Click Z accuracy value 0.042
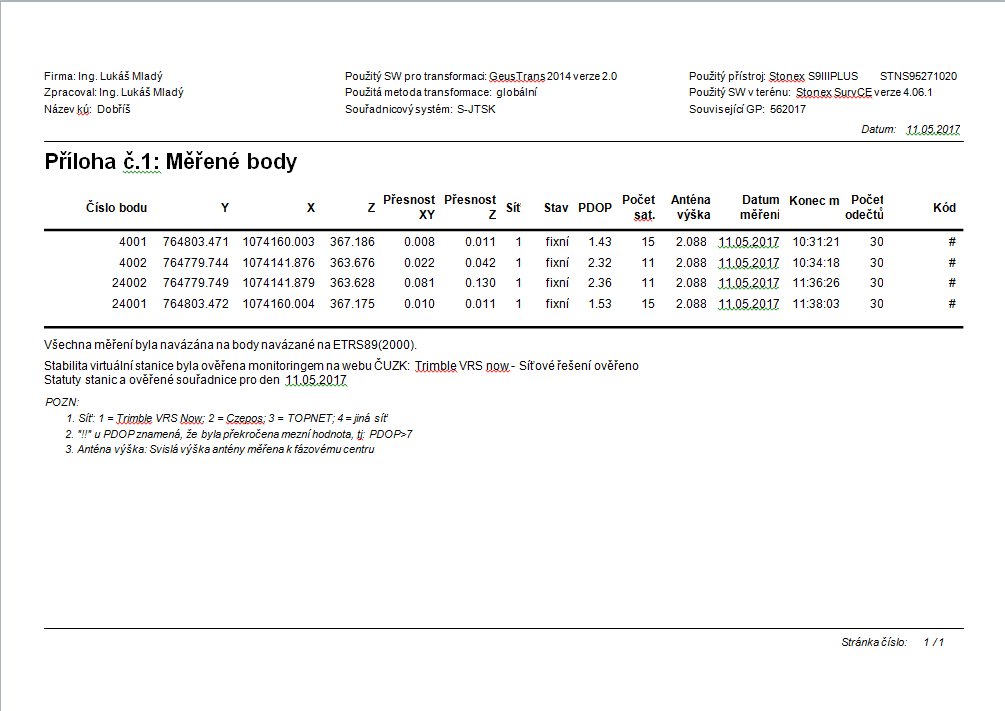The height and width of the screenshot is (711, 1005). [480, 263]
